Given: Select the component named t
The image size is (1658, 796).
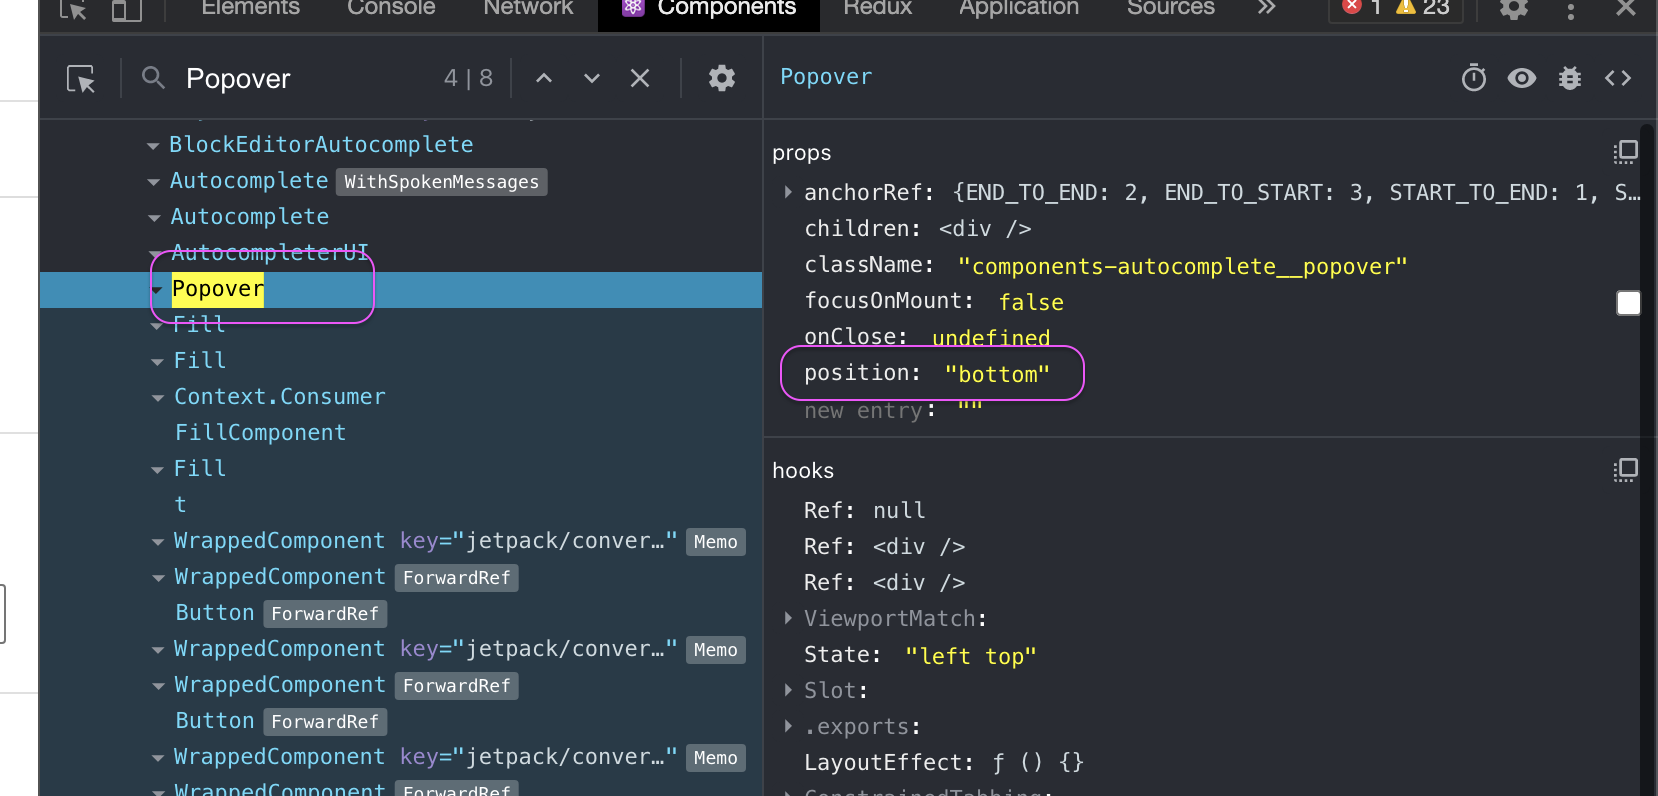Looking at the screenshot, I should 180,505.
